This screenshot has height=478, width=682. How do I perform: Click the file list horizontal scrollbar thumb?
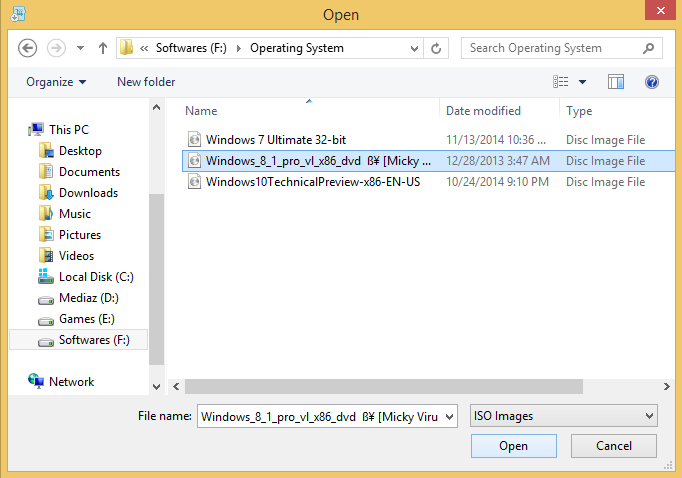click(384, 387)
